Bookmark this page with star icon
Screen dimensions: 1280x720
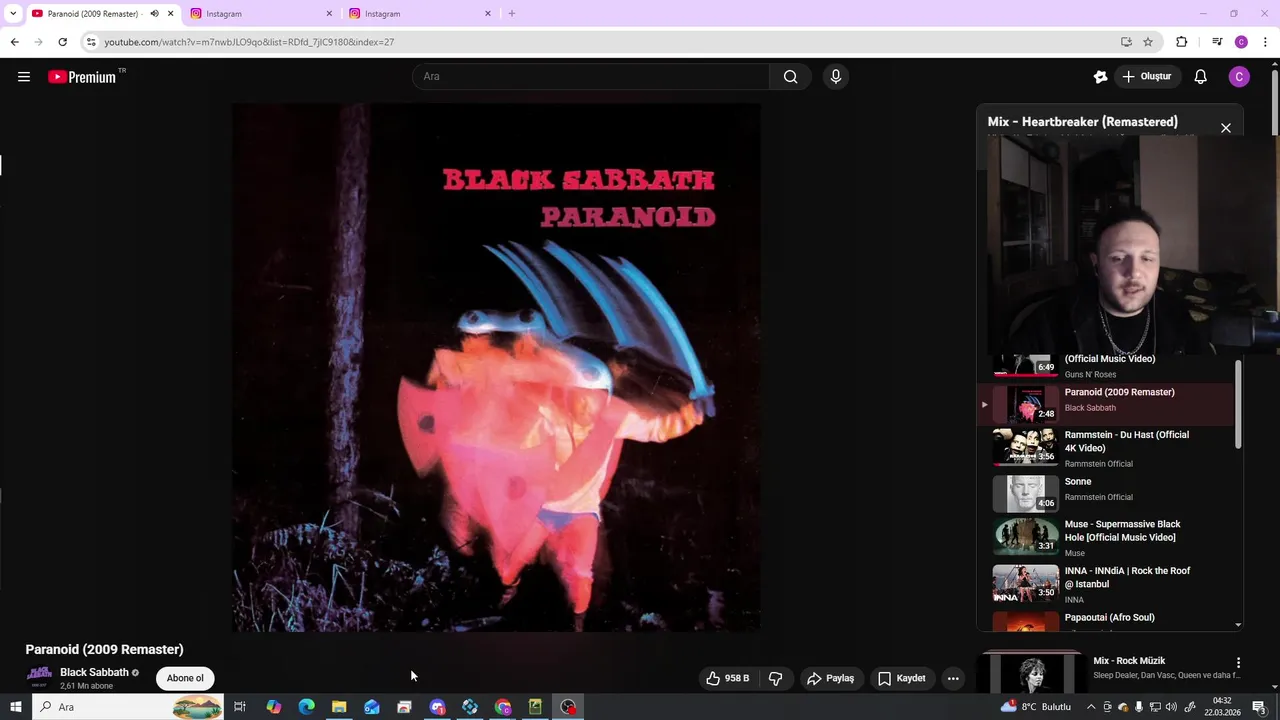click(x=1148, y=42)
